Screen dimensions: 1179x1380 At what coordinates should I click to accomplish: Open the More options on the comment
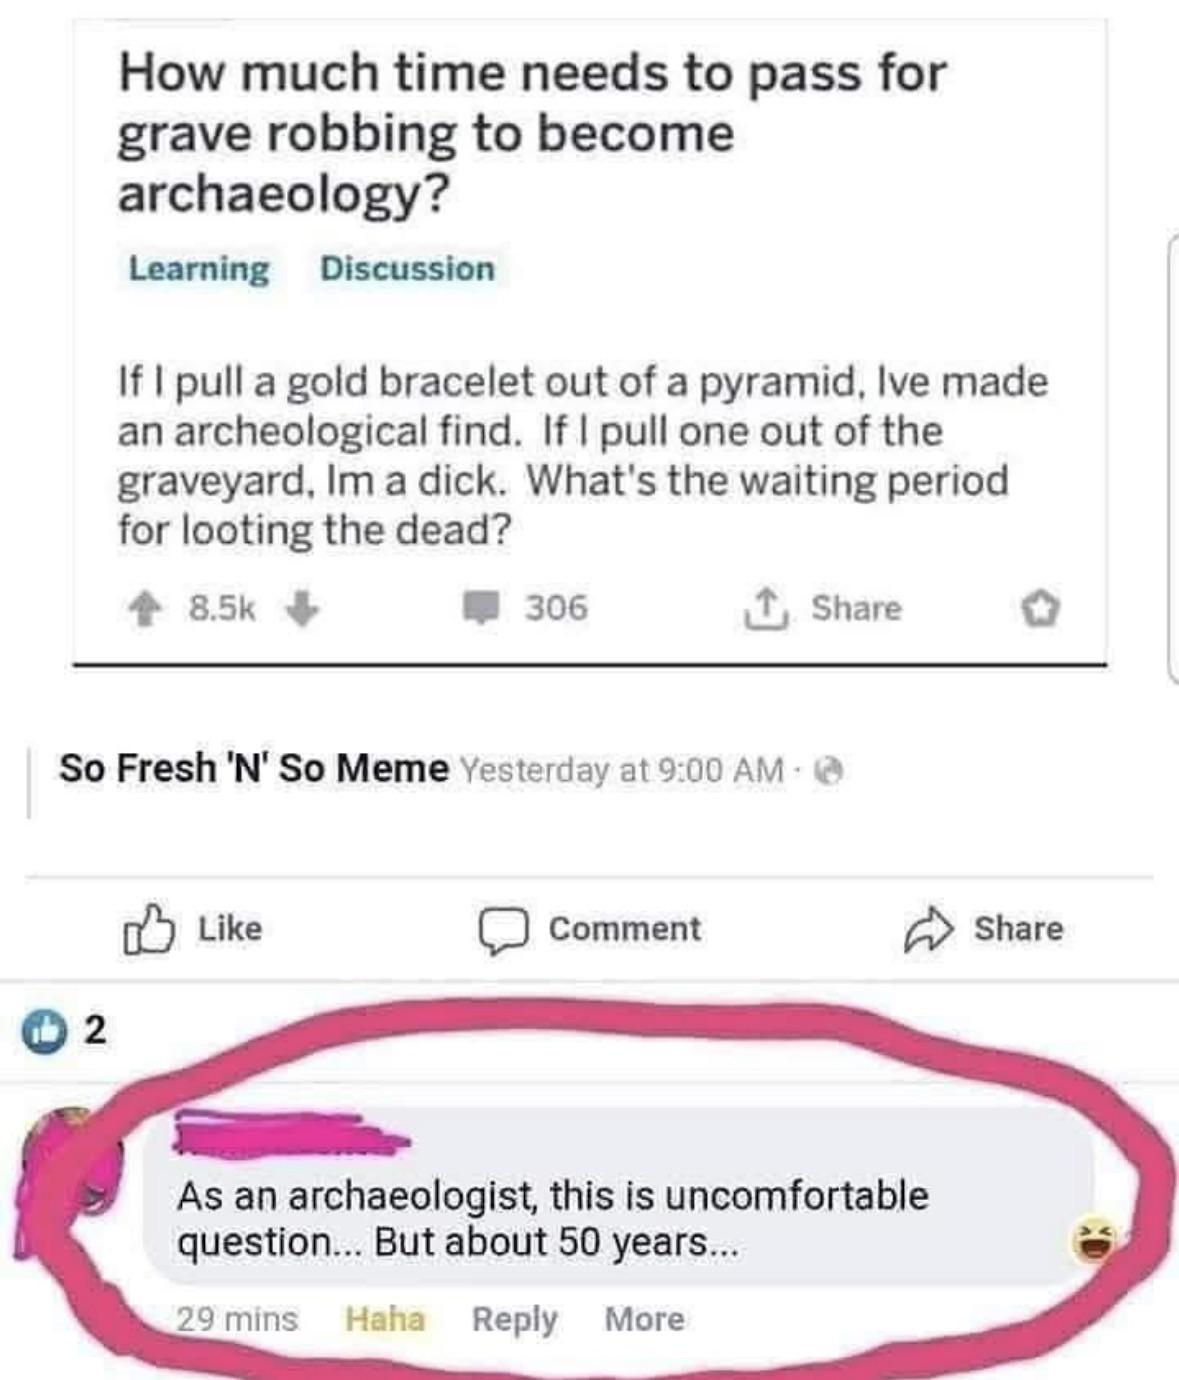click(645, 1319)
